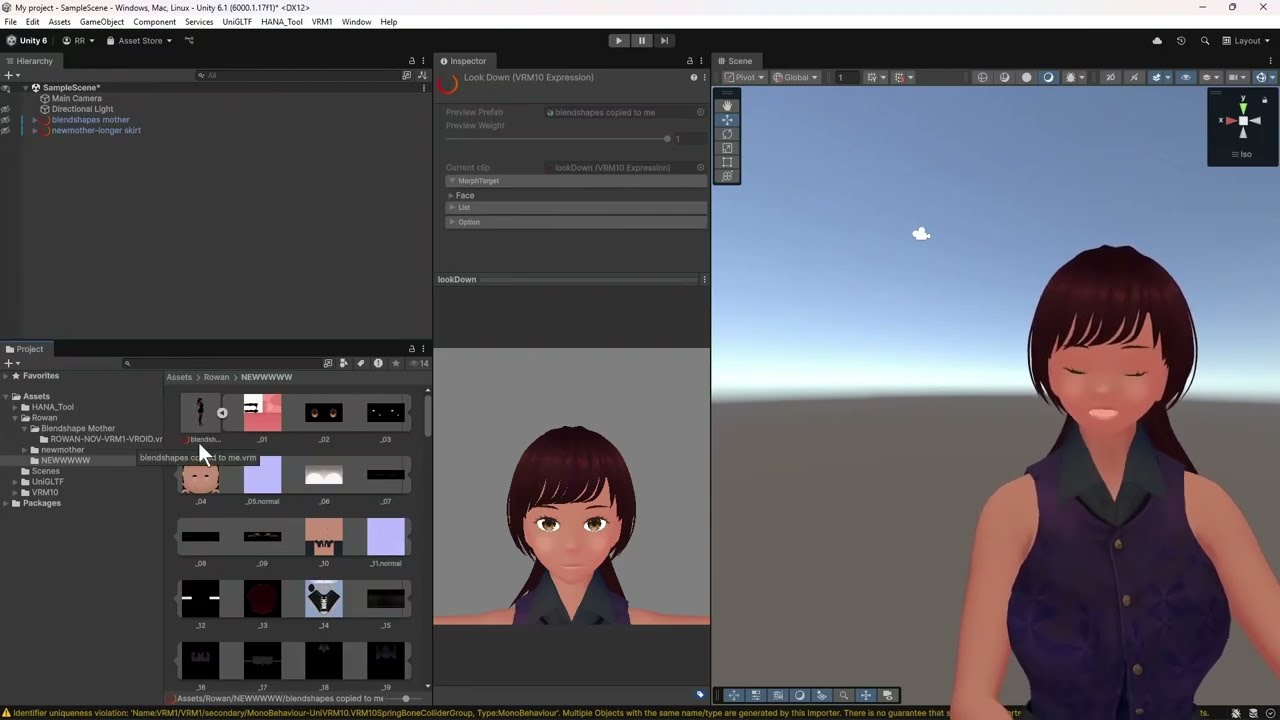Lock the Inspector panel

click(689, 61)
